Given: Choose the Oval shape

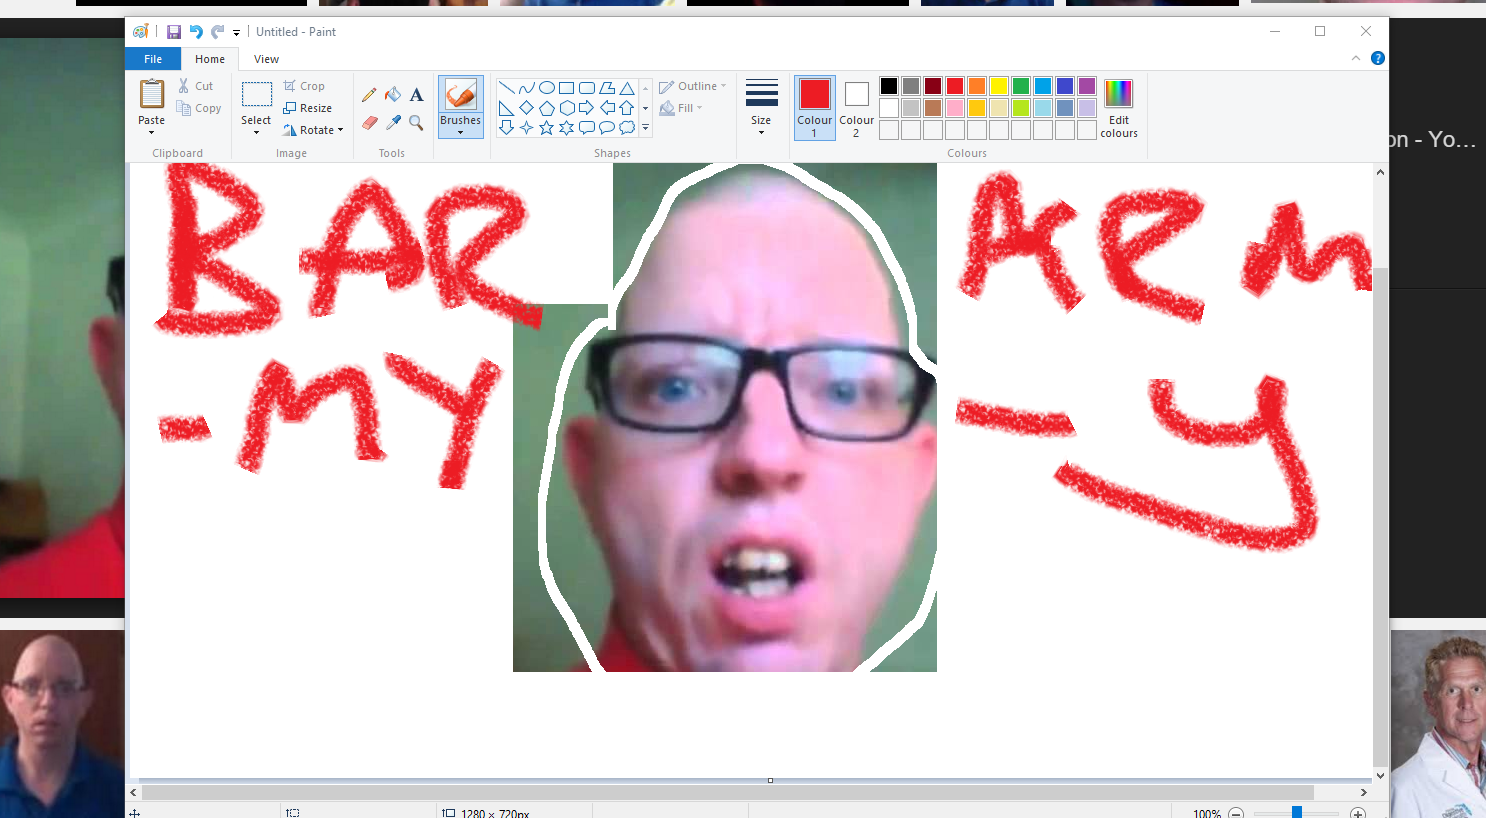Looking at the screenshot, I should tap(547, 88).
